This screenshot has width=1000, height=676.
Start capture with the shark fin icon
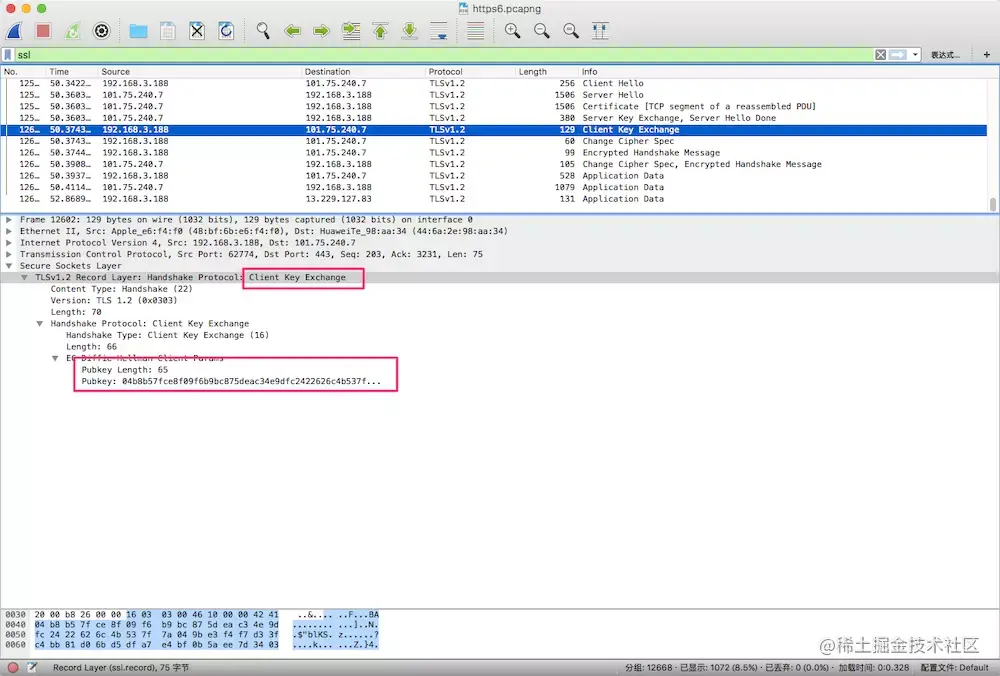(14, 31)
